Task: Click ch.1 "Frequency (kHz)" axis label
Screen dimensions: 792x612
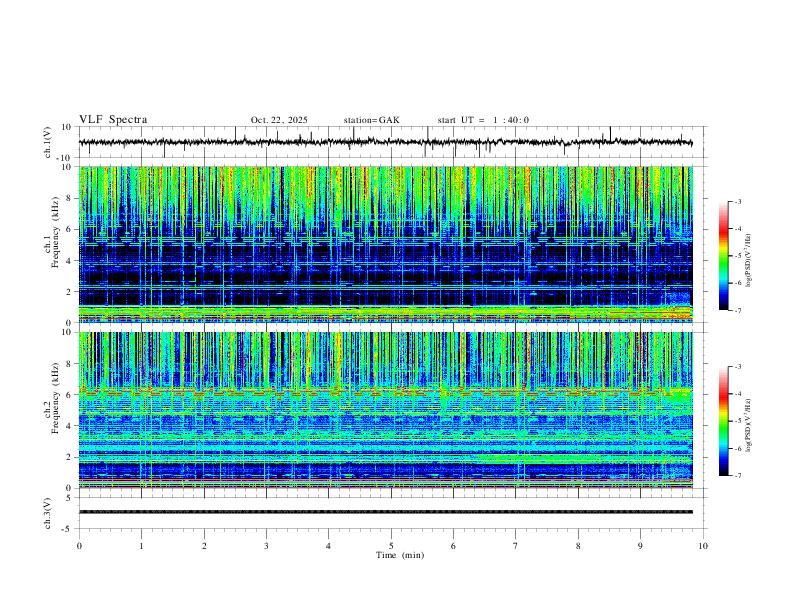Action: point(55,232)
